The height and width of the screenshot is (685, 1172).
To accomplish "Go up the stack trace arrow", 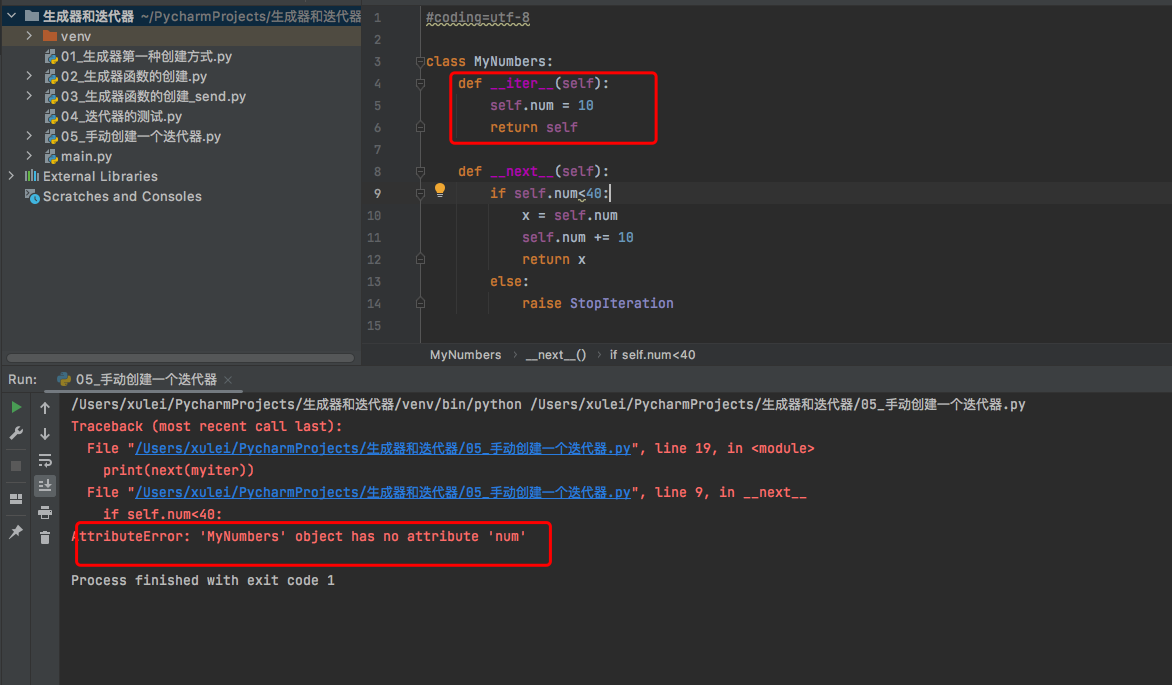I will tap(45, 408).
